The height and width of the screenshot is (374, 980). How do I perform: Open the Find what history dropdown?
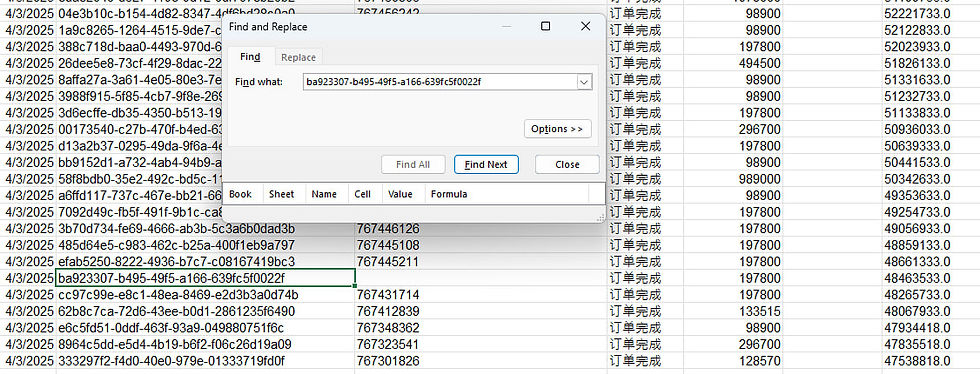[x=584, y=81]
